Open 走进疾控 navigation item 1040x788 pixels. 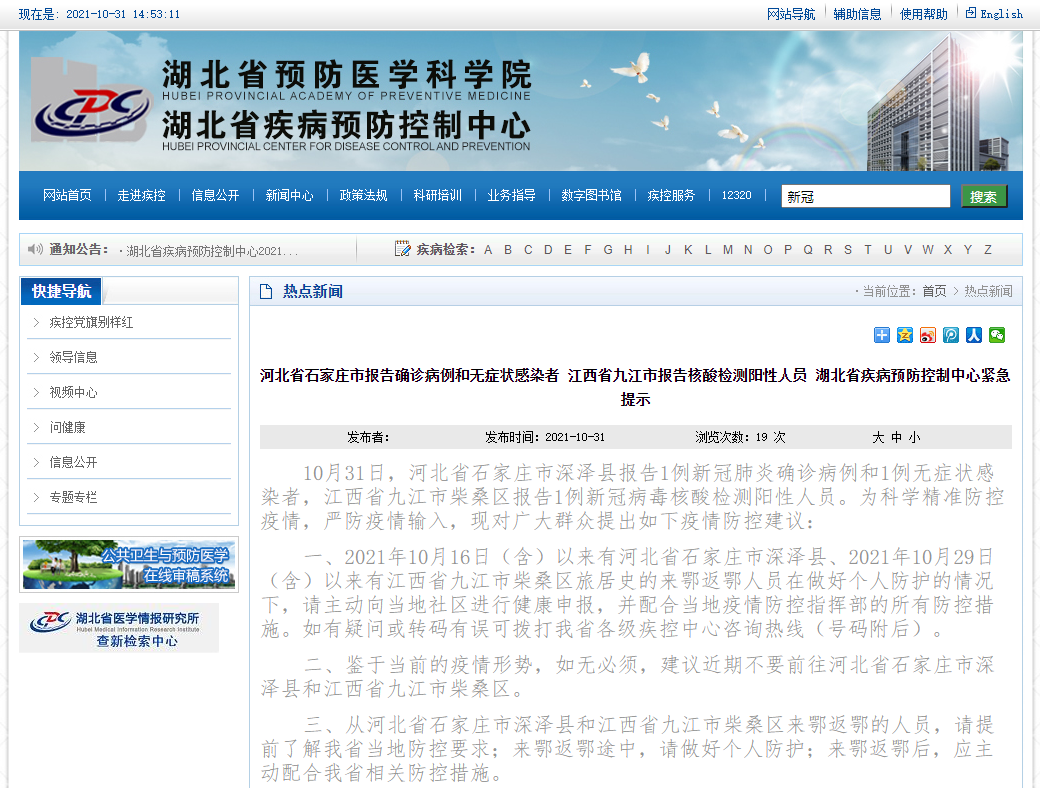tap(141, 195)
